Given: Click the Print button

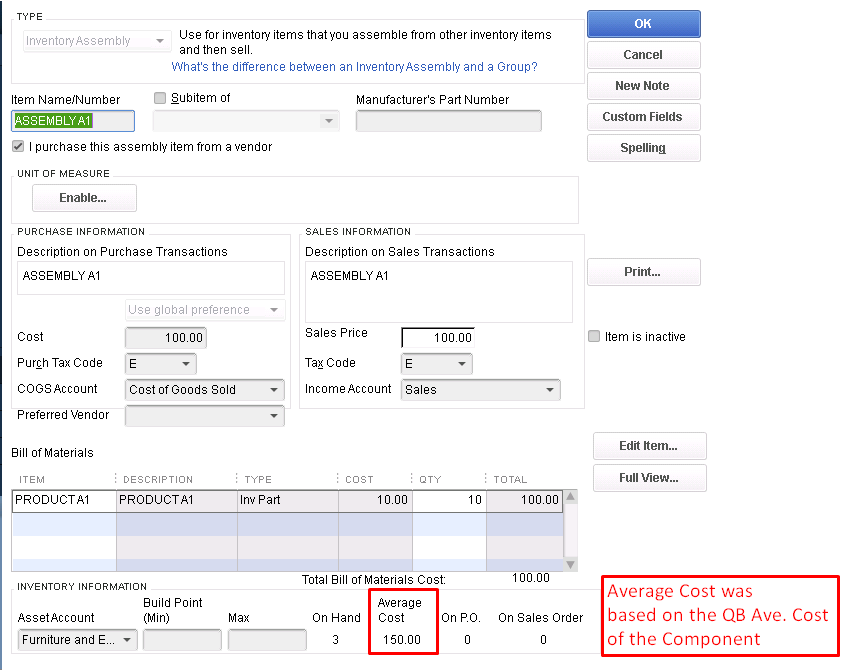Looking at the screenshot, I should 643,272.
